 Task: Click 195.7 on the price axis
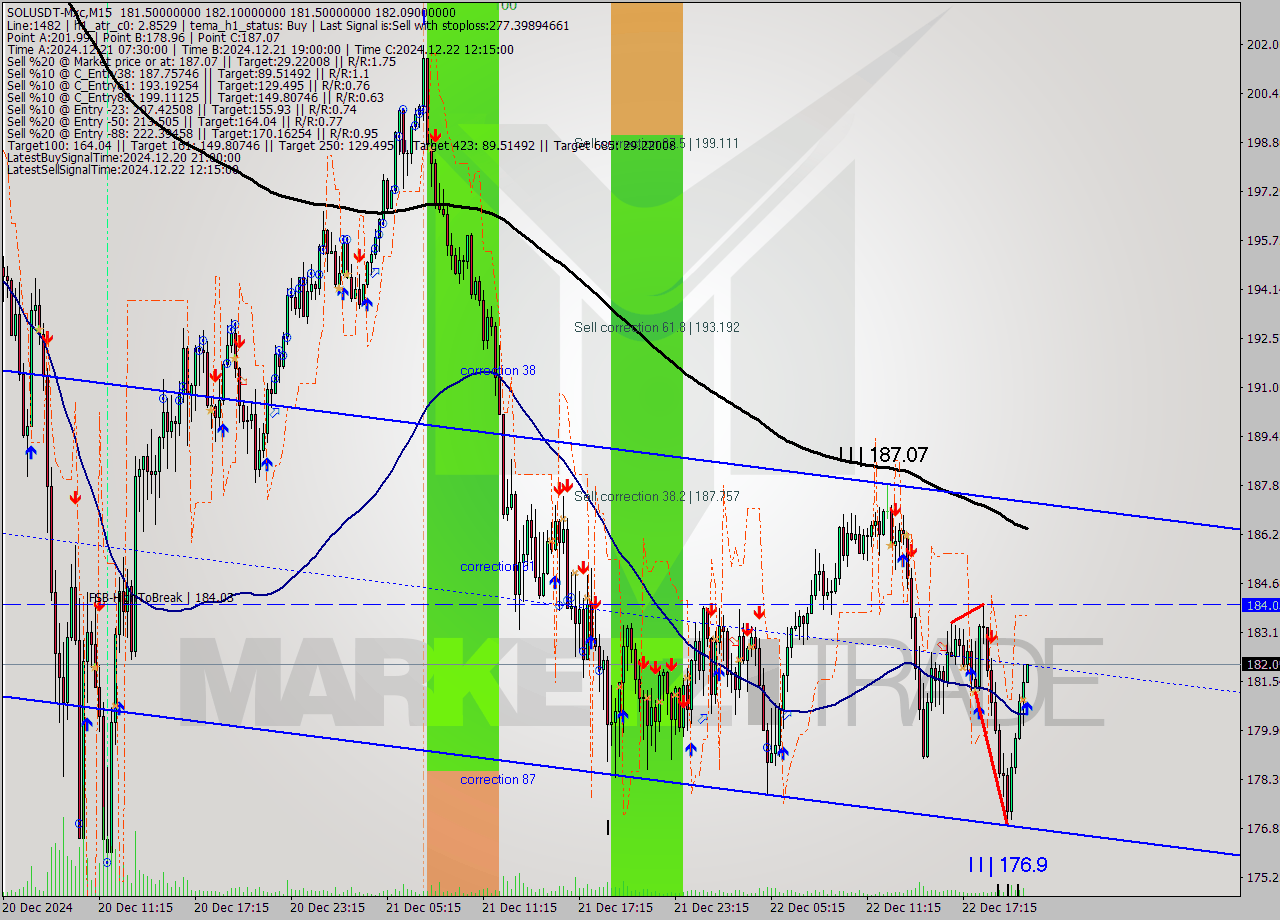tap(1262, 240)
